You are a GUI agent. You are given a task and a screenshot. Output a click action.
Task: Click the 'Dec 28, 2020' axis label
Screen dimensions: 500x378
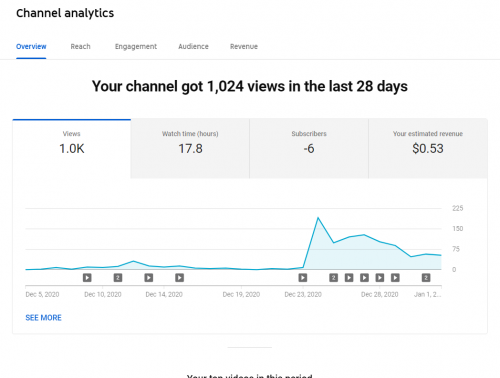pos(380,295)
